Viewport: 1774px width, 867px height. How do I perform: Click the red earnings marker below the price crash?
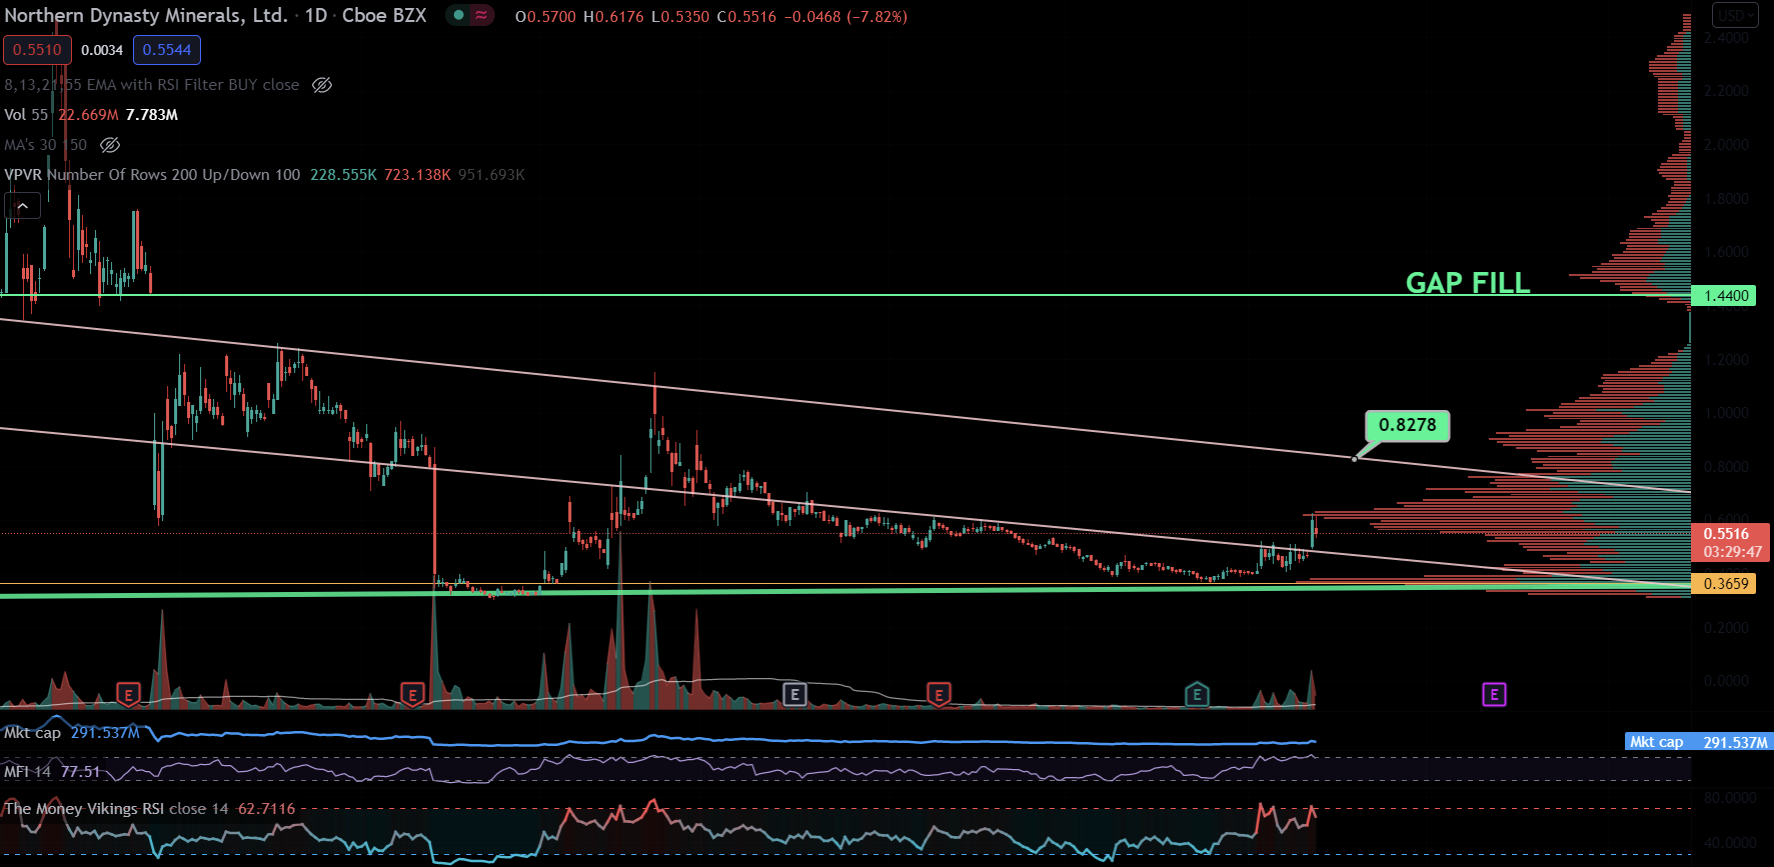click(x=412, y=695)
